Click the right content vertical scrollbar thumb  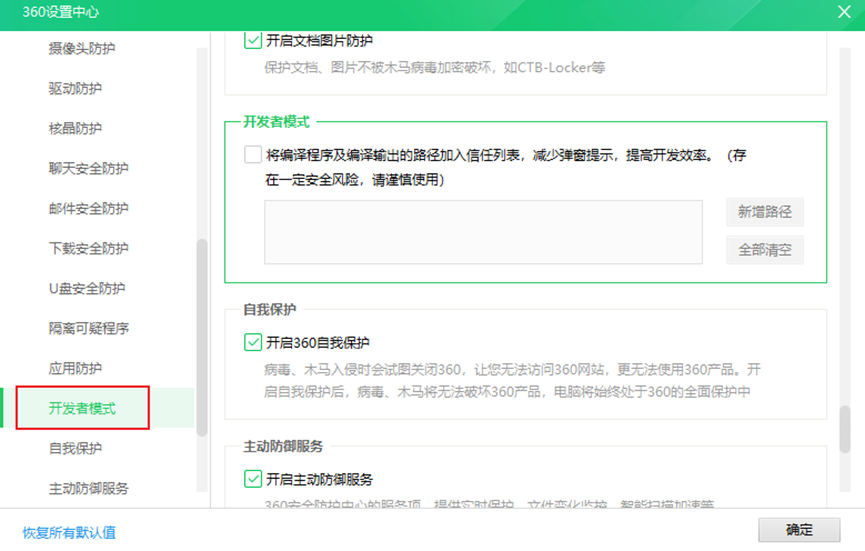pos(845,430)
